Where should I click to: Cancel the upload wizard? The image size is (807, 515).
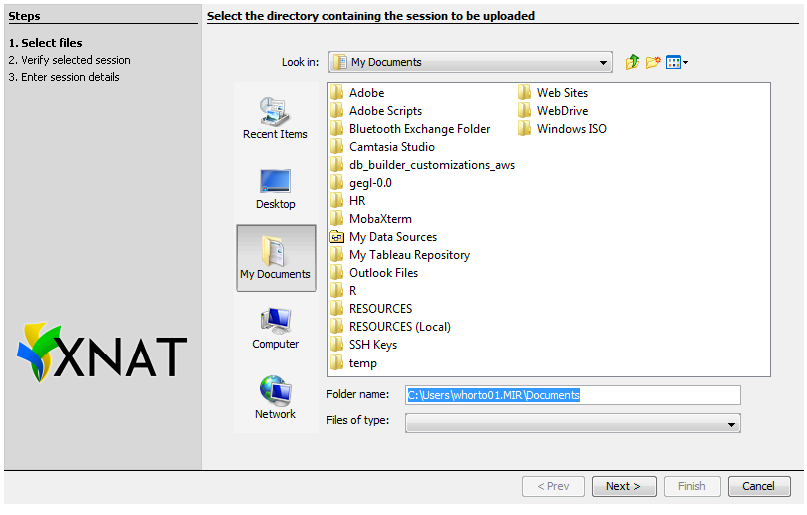pyautogui.click(x=759, y=486)
